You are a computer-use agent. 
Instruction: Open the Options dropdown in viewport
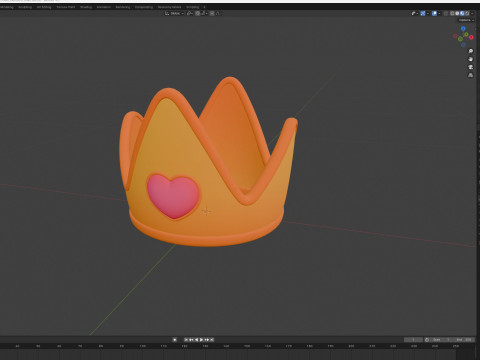point(466,20)
